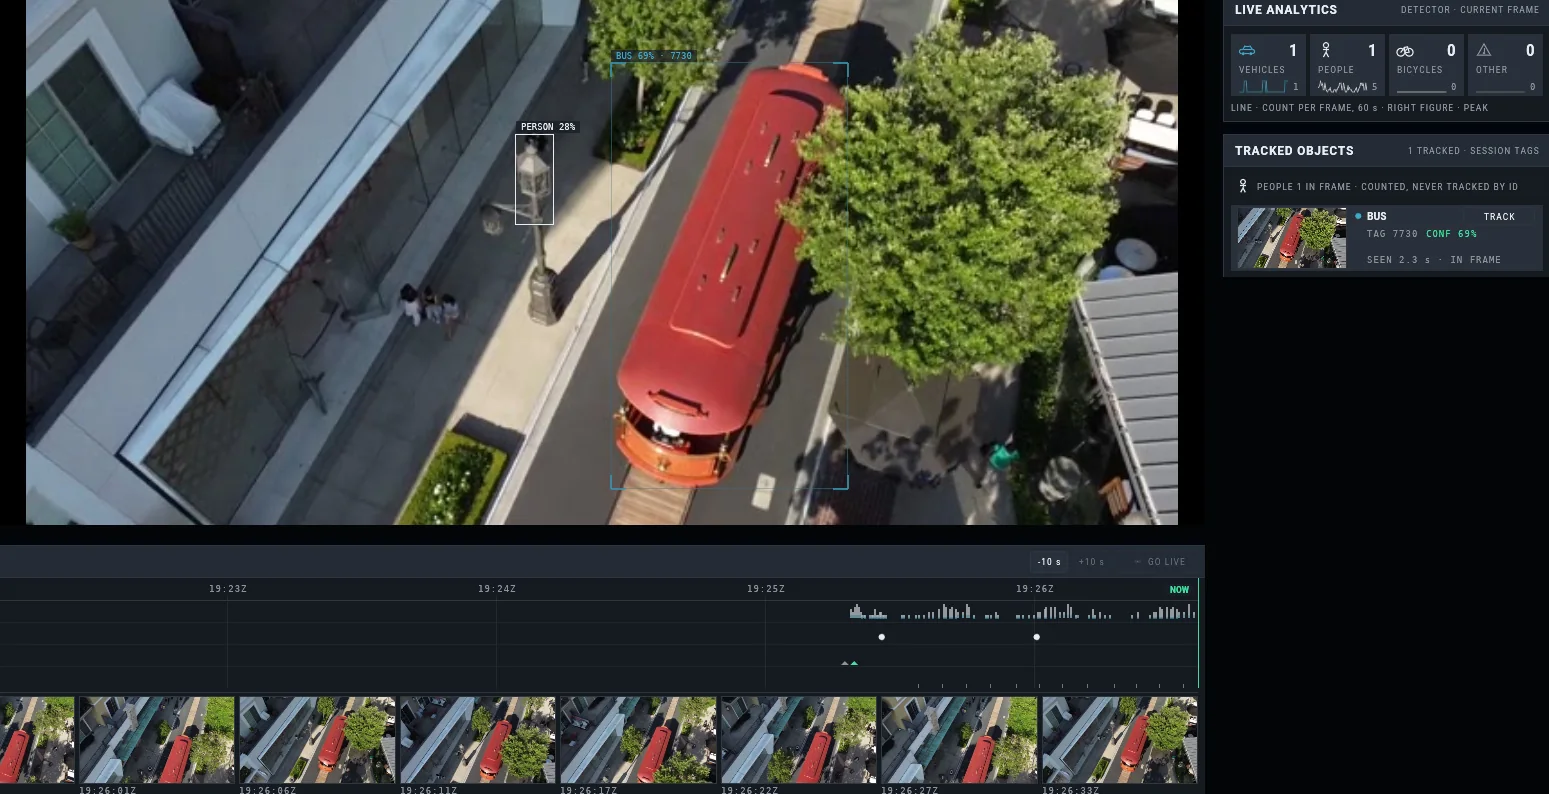Click the 'VEHICLES' card label

click(1262, 70)
